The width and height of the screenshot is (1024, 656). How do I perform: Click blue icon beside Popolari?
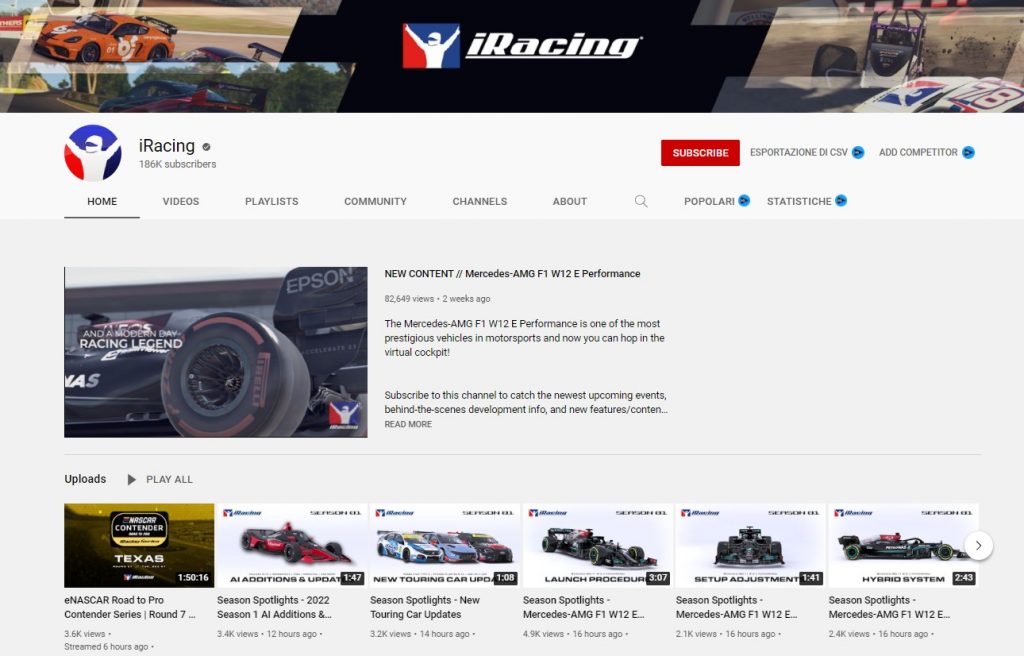tap(744, 201)
